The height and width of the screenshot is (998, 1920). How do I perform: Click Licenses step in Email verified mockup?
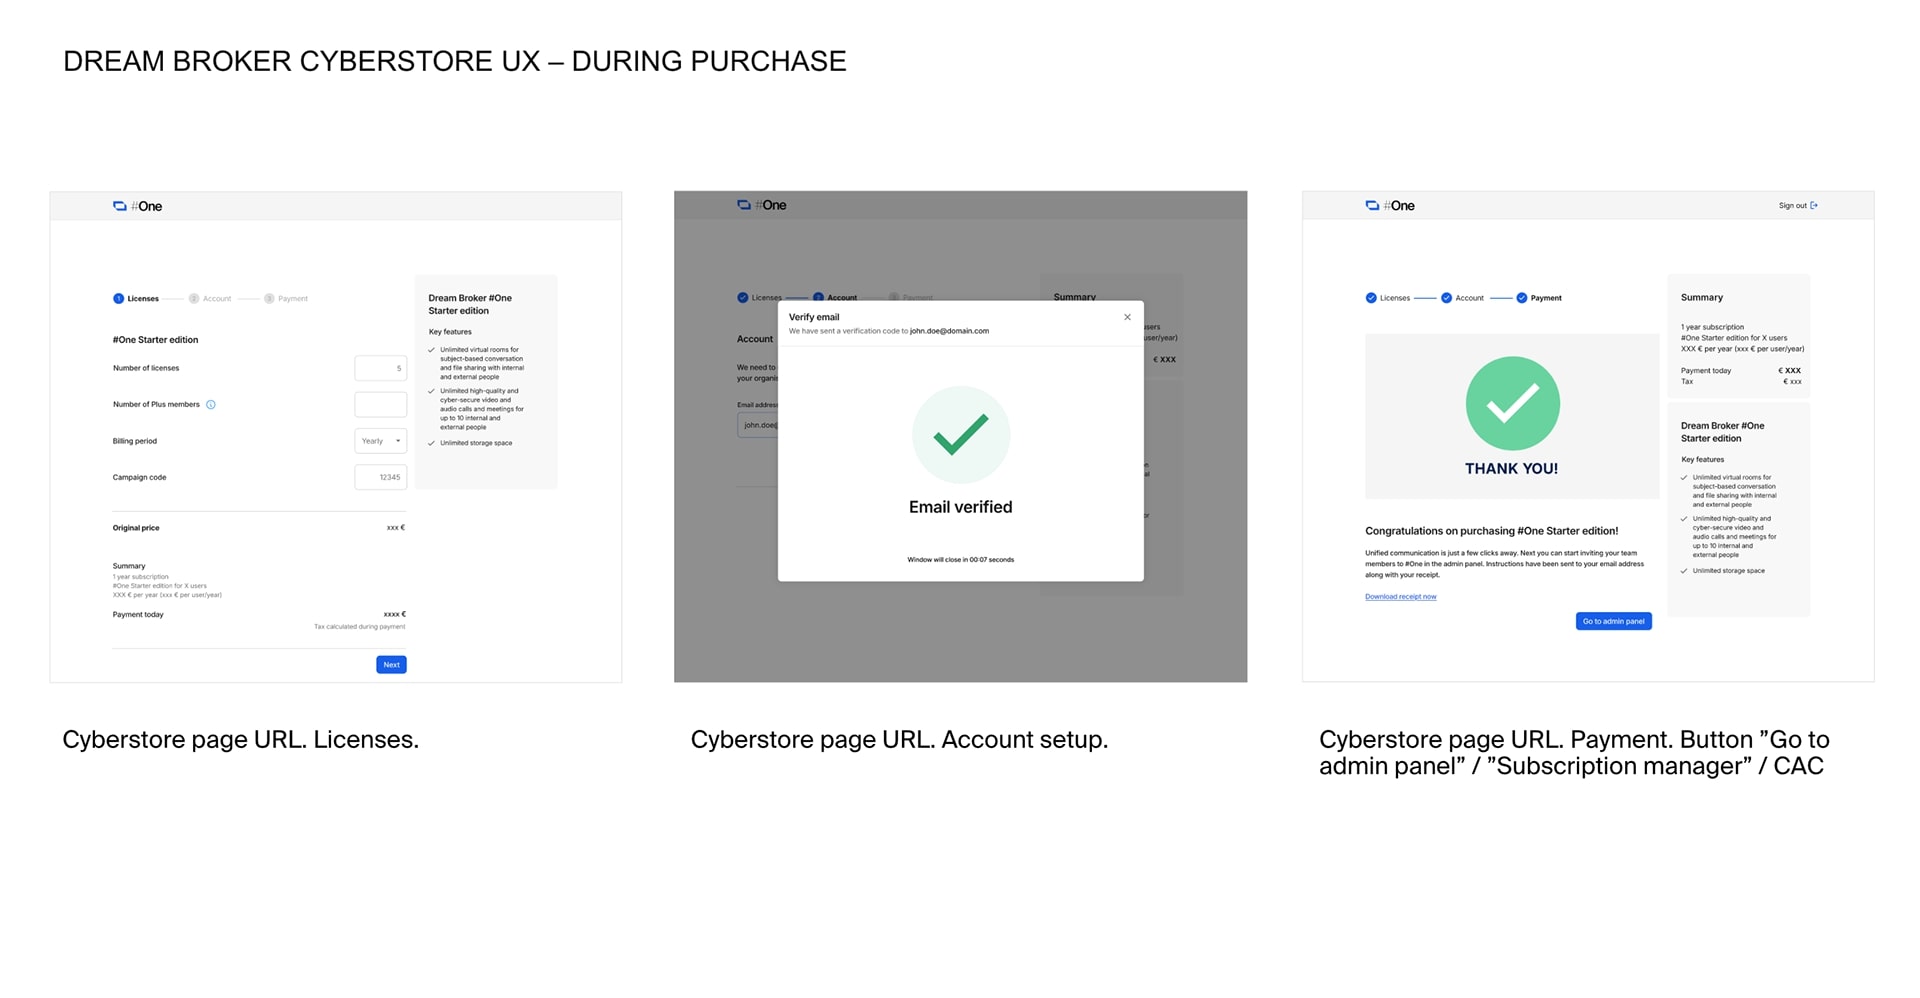click(x=759, y=297)
